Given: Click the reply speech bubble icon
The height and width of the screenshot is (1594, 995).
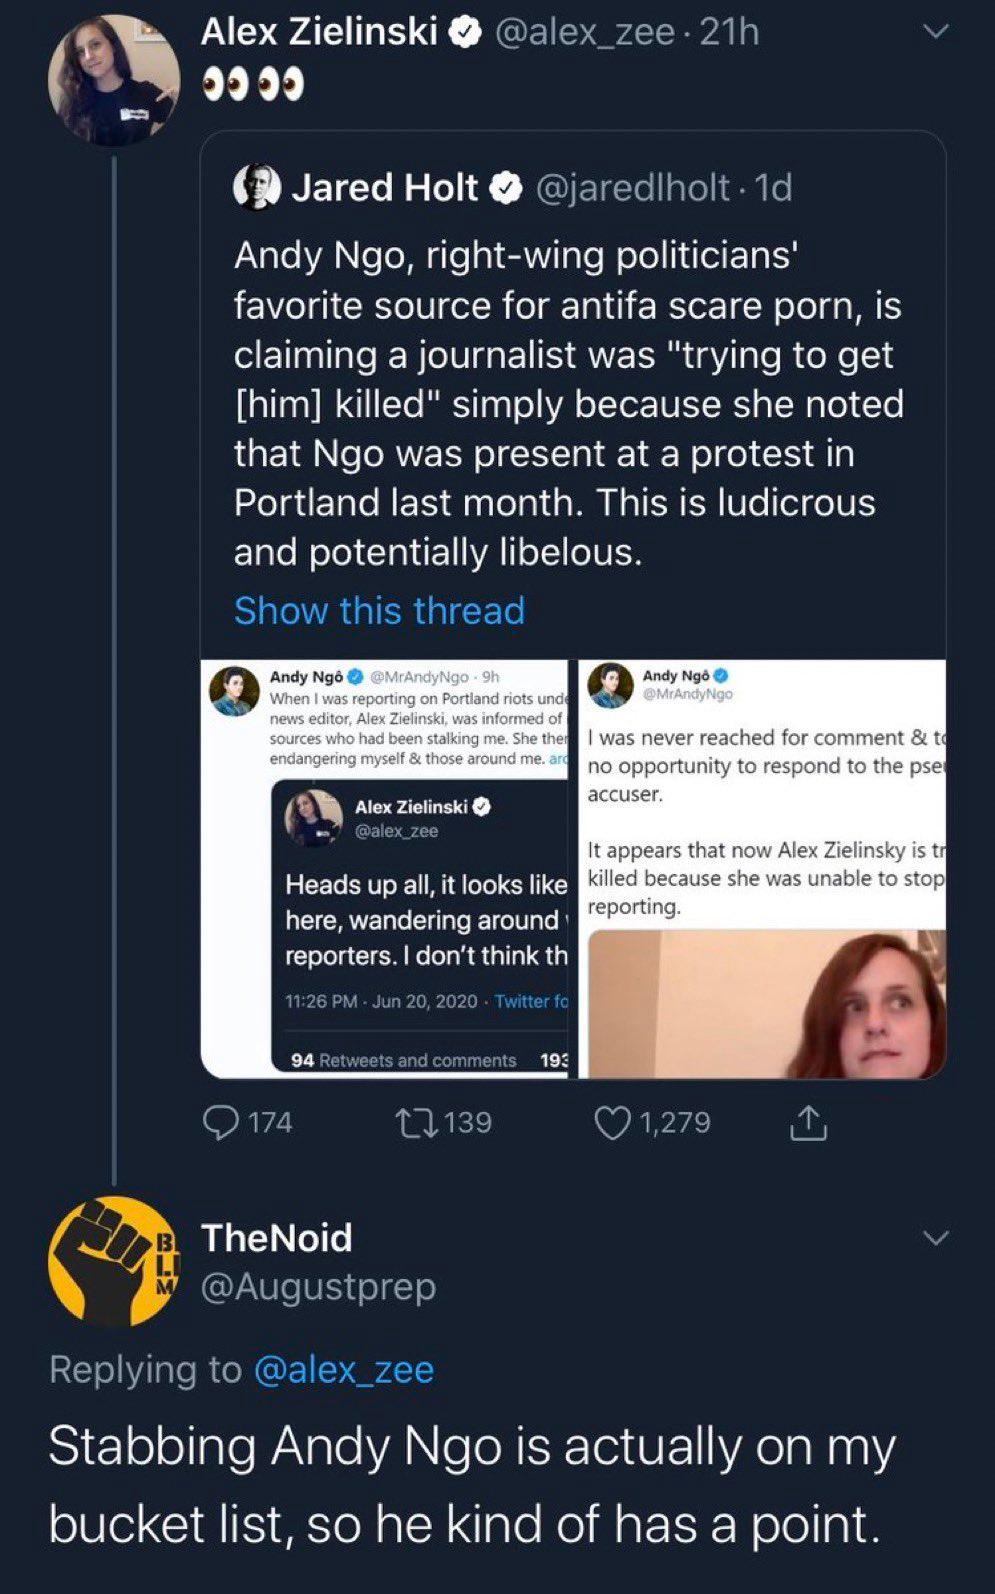Looking at the screenshot, I should (x=220, y=1122).
